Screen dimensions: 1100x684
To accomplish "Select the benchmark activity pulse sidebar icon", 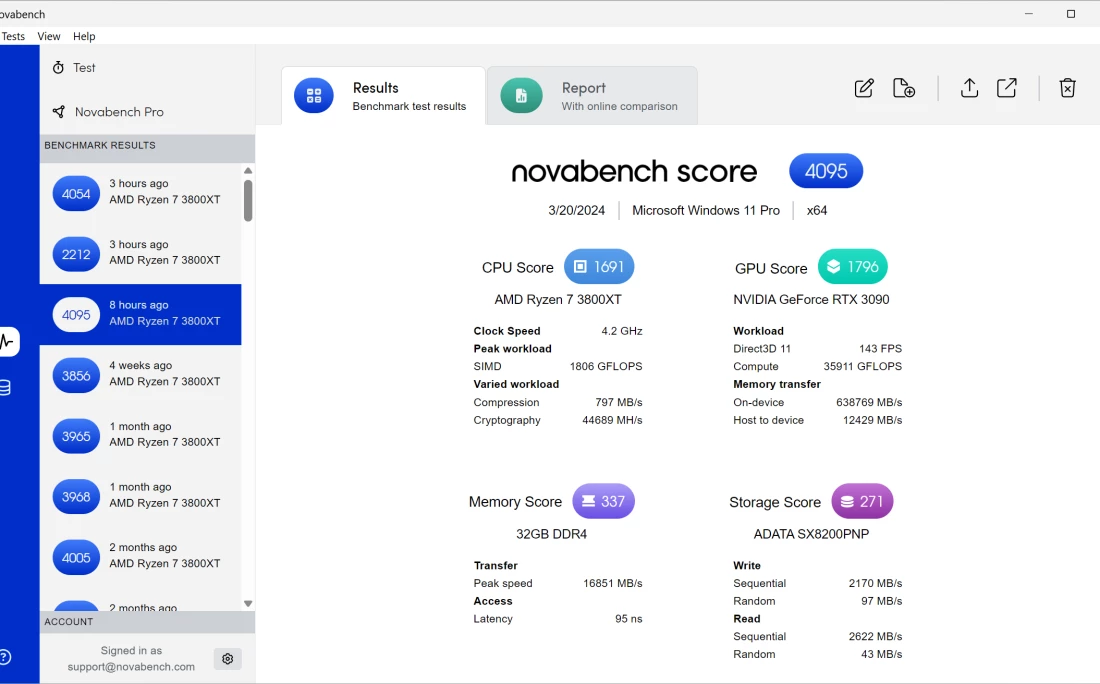I will [7, 341].
